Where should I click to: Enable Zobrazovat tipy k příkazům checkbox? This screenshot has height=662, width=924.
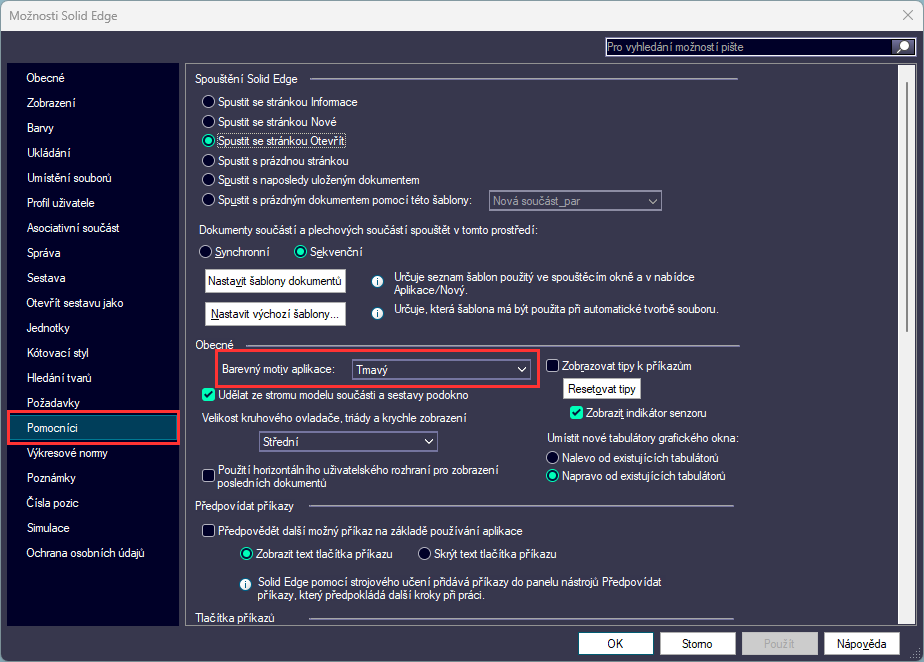click(x=553, y=366)
